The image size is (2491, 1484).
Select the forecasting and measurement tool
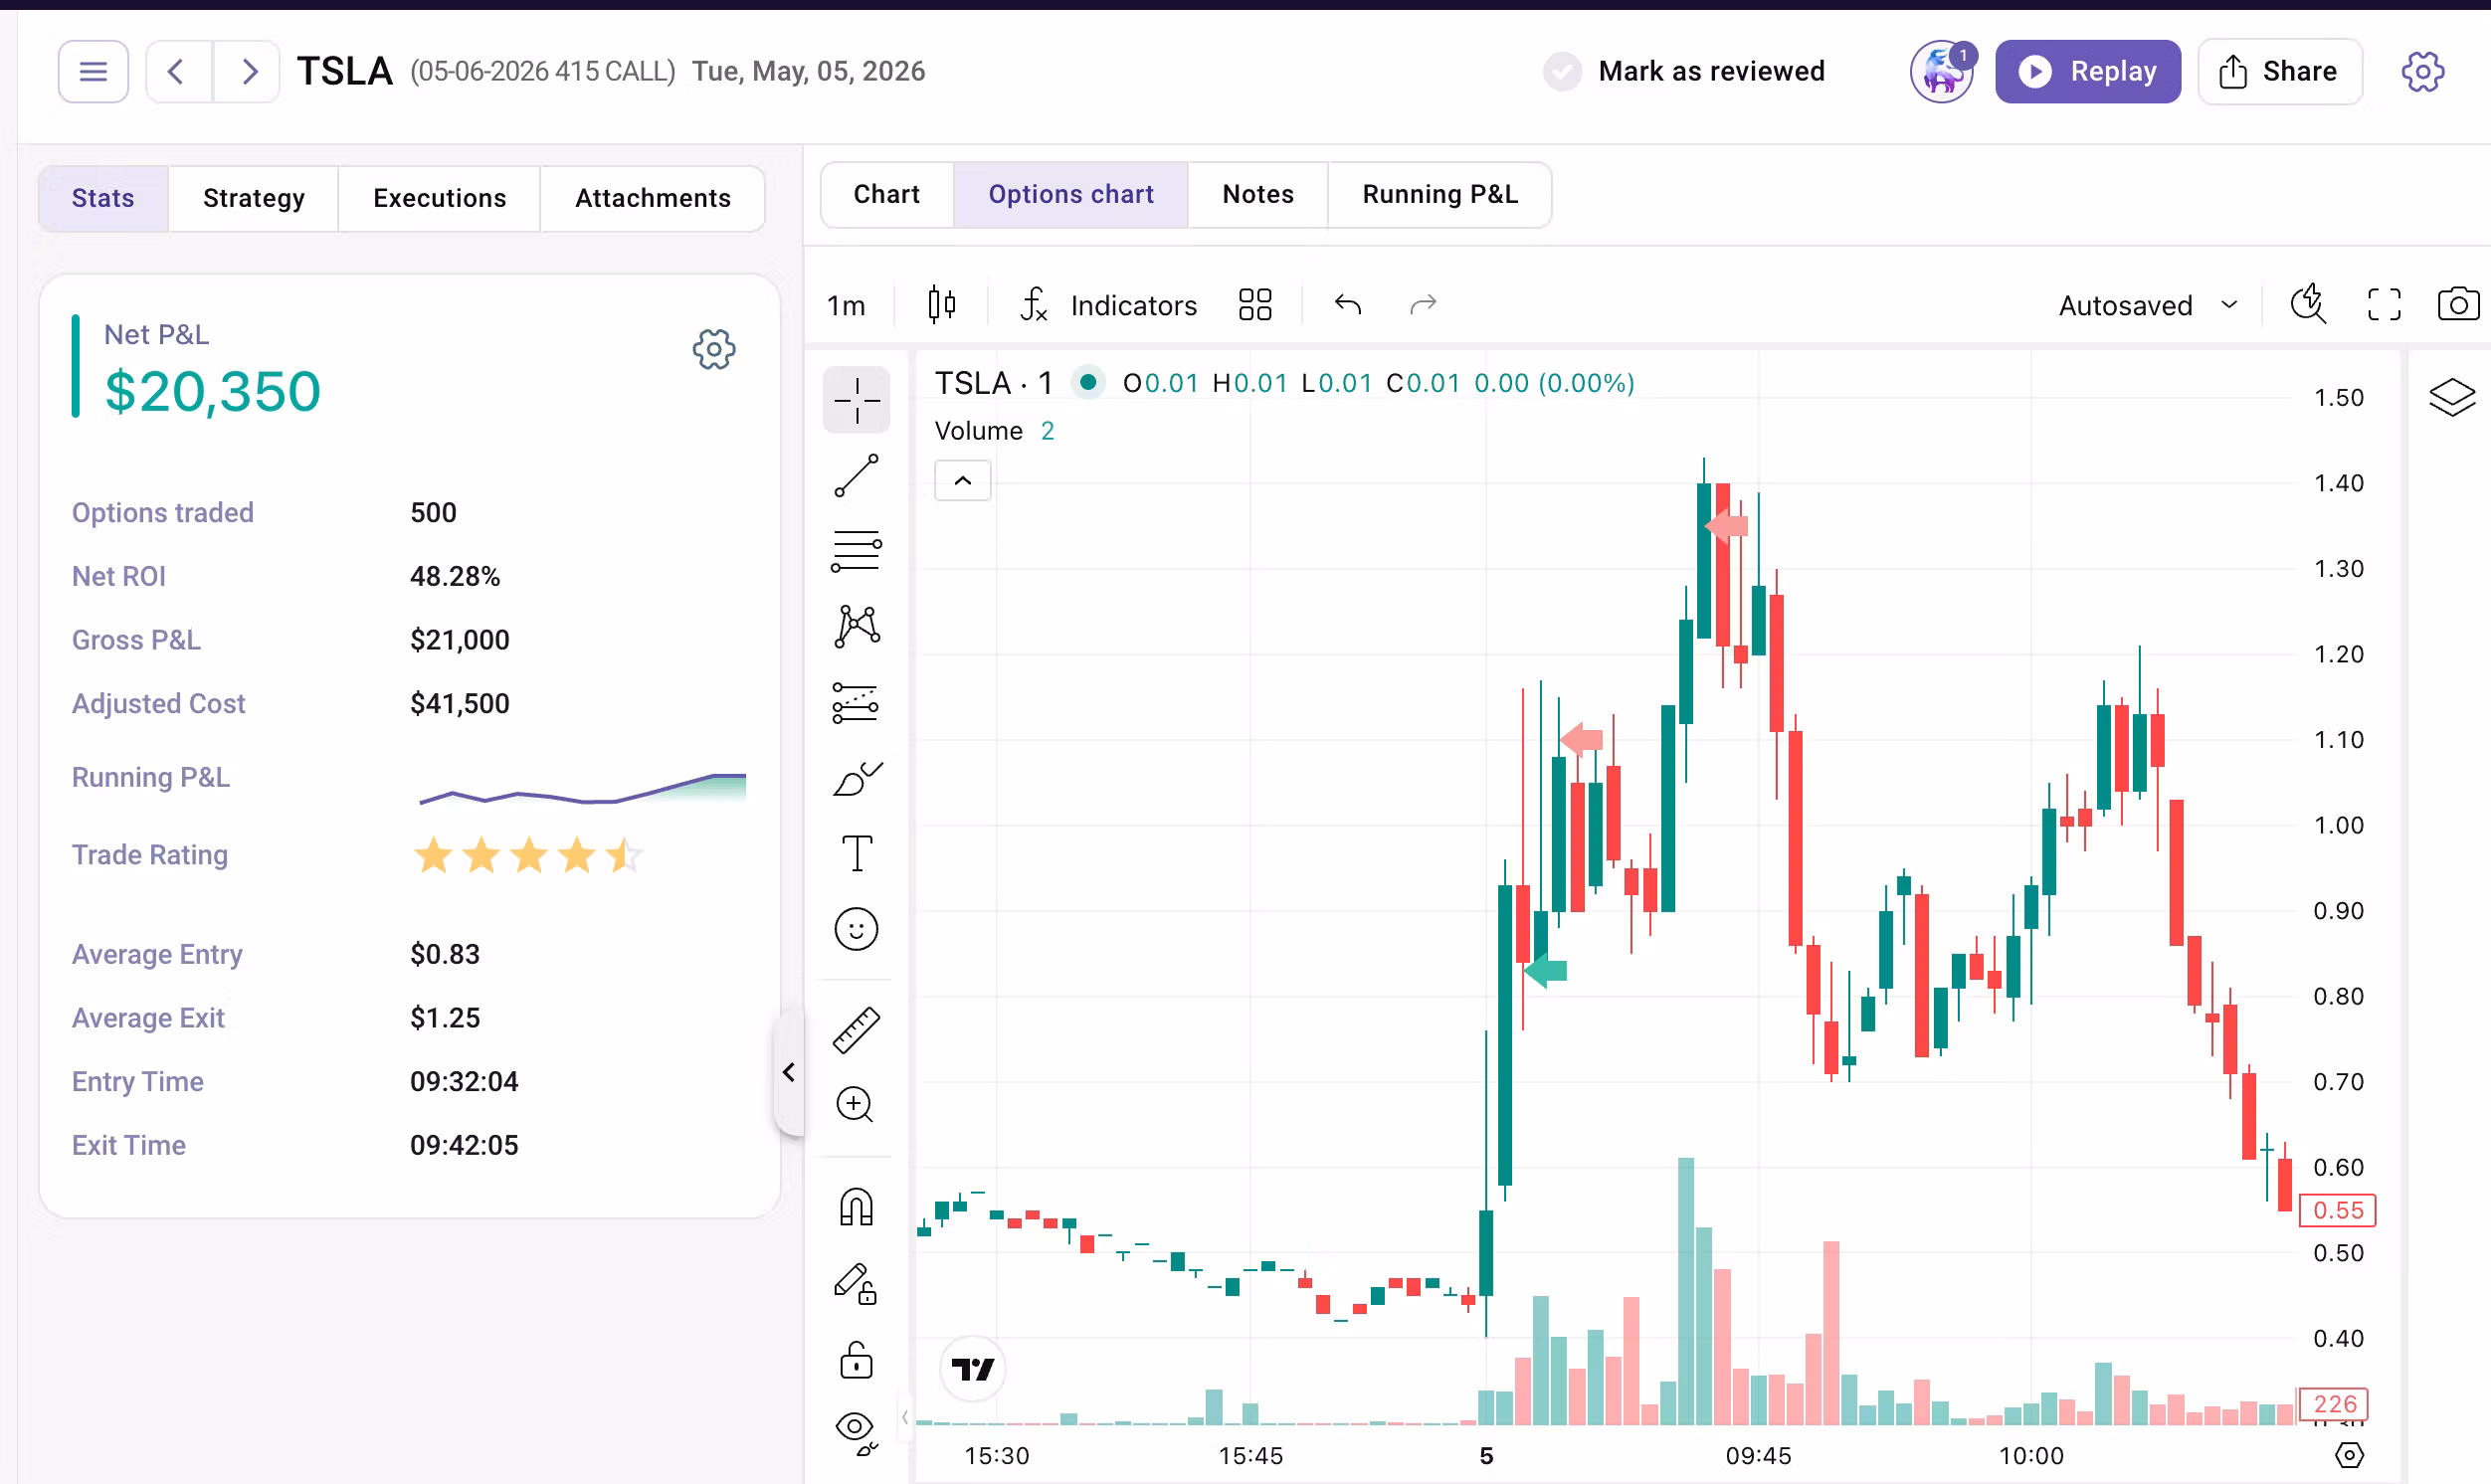pos(856,702)
